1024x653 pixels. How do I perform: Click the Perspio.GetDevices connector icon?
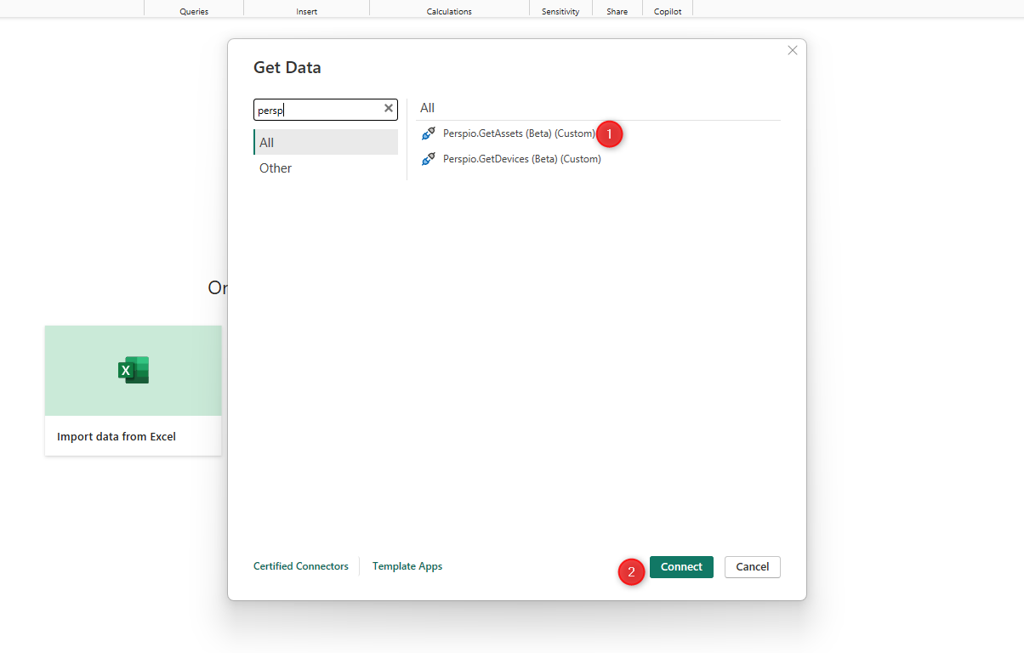(428, 159)
